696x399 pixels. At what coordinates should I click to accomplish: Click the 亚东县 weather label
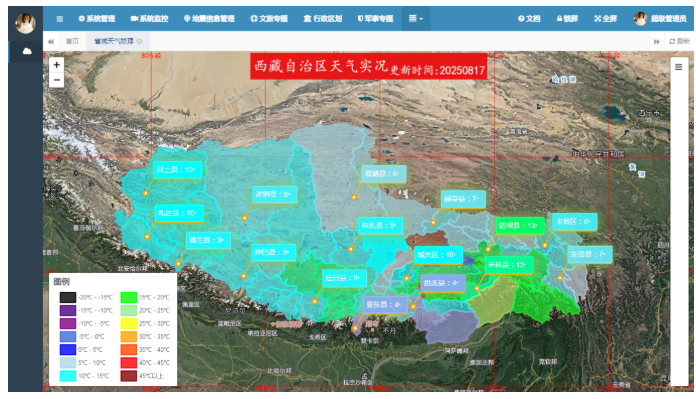coord(385,304)
